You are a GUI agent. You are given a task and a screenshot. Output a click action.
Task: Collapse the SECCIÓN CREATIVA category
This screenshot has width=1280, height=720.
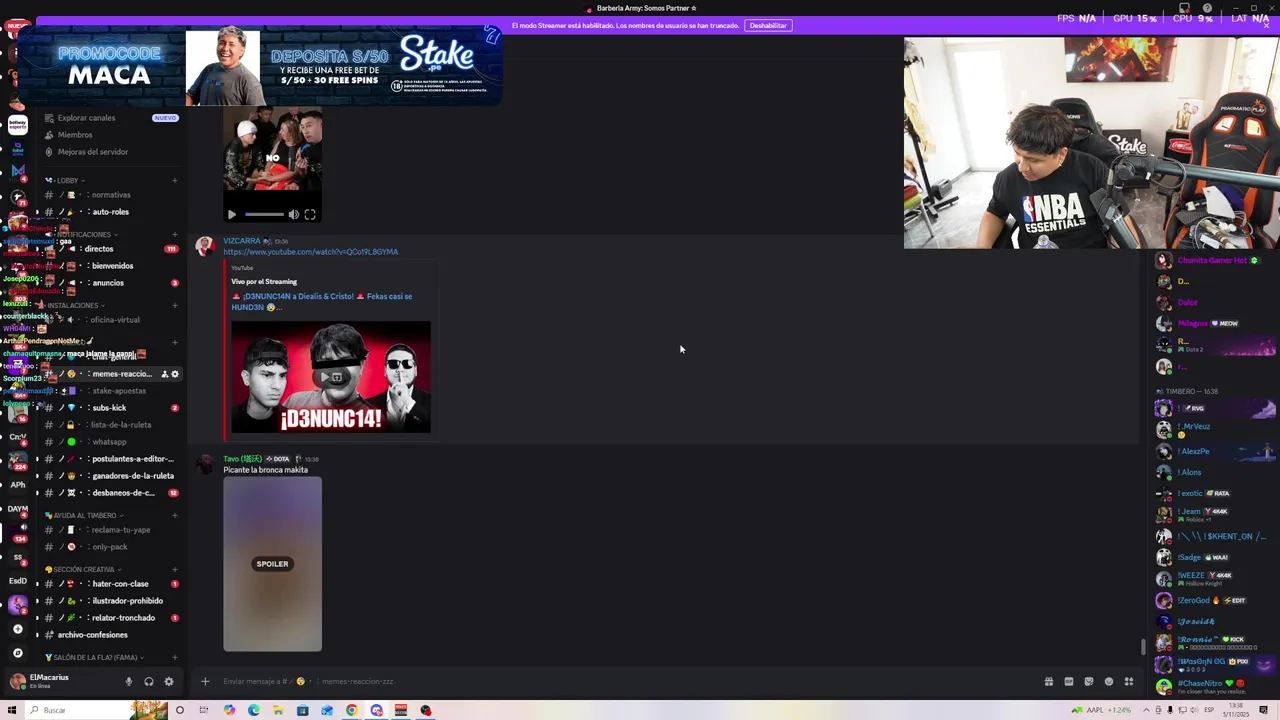(x=82, y=569)
